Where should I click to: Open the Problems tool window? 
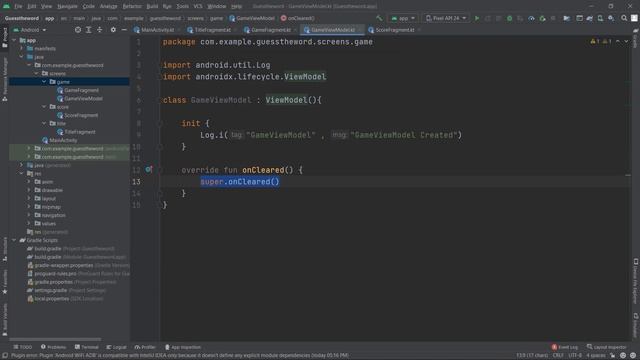(53, 347)
